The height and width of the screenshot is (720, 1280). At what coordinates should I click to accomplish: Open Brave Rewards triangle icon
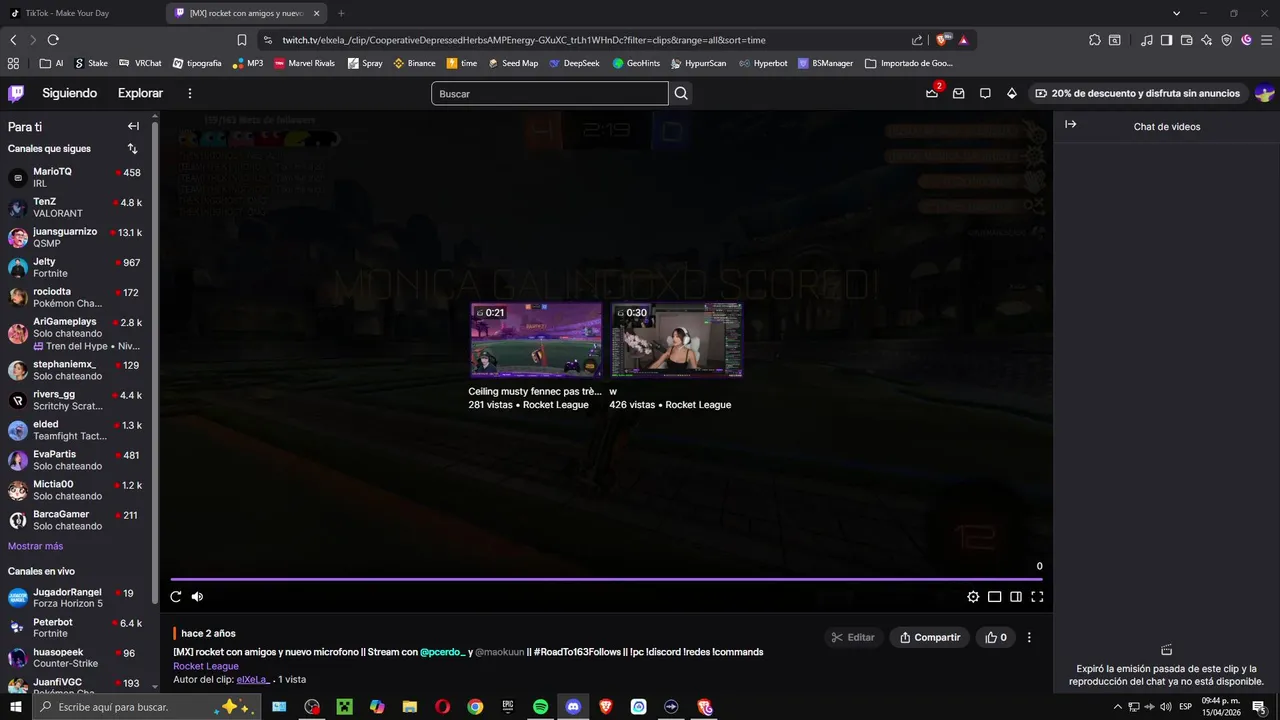click(964, 40)
